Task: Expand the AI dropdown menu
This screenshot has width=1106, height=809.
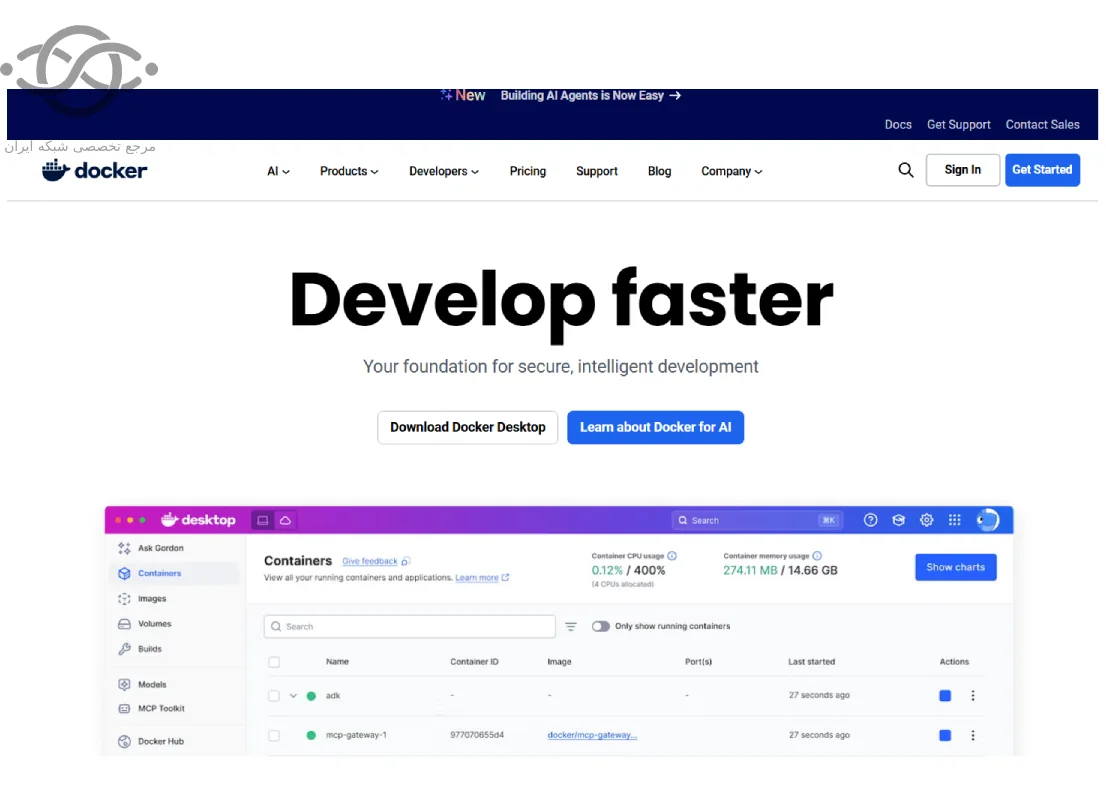Action: coord(278,171)
